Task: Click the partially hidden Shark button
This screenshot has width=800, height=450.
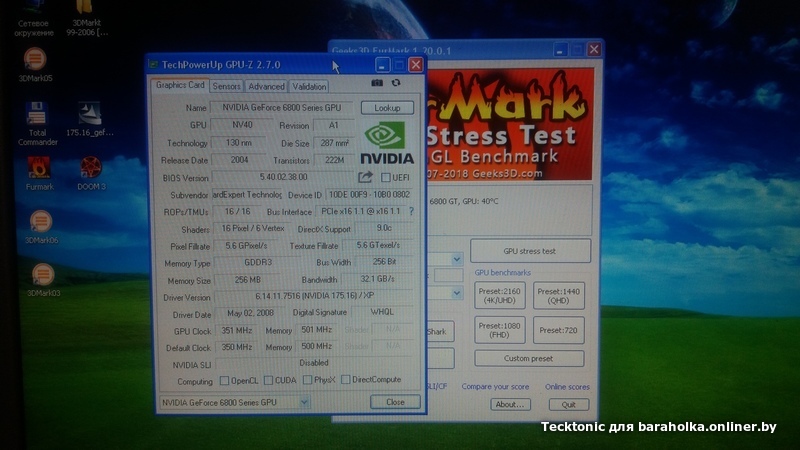Action: point(440,332)
